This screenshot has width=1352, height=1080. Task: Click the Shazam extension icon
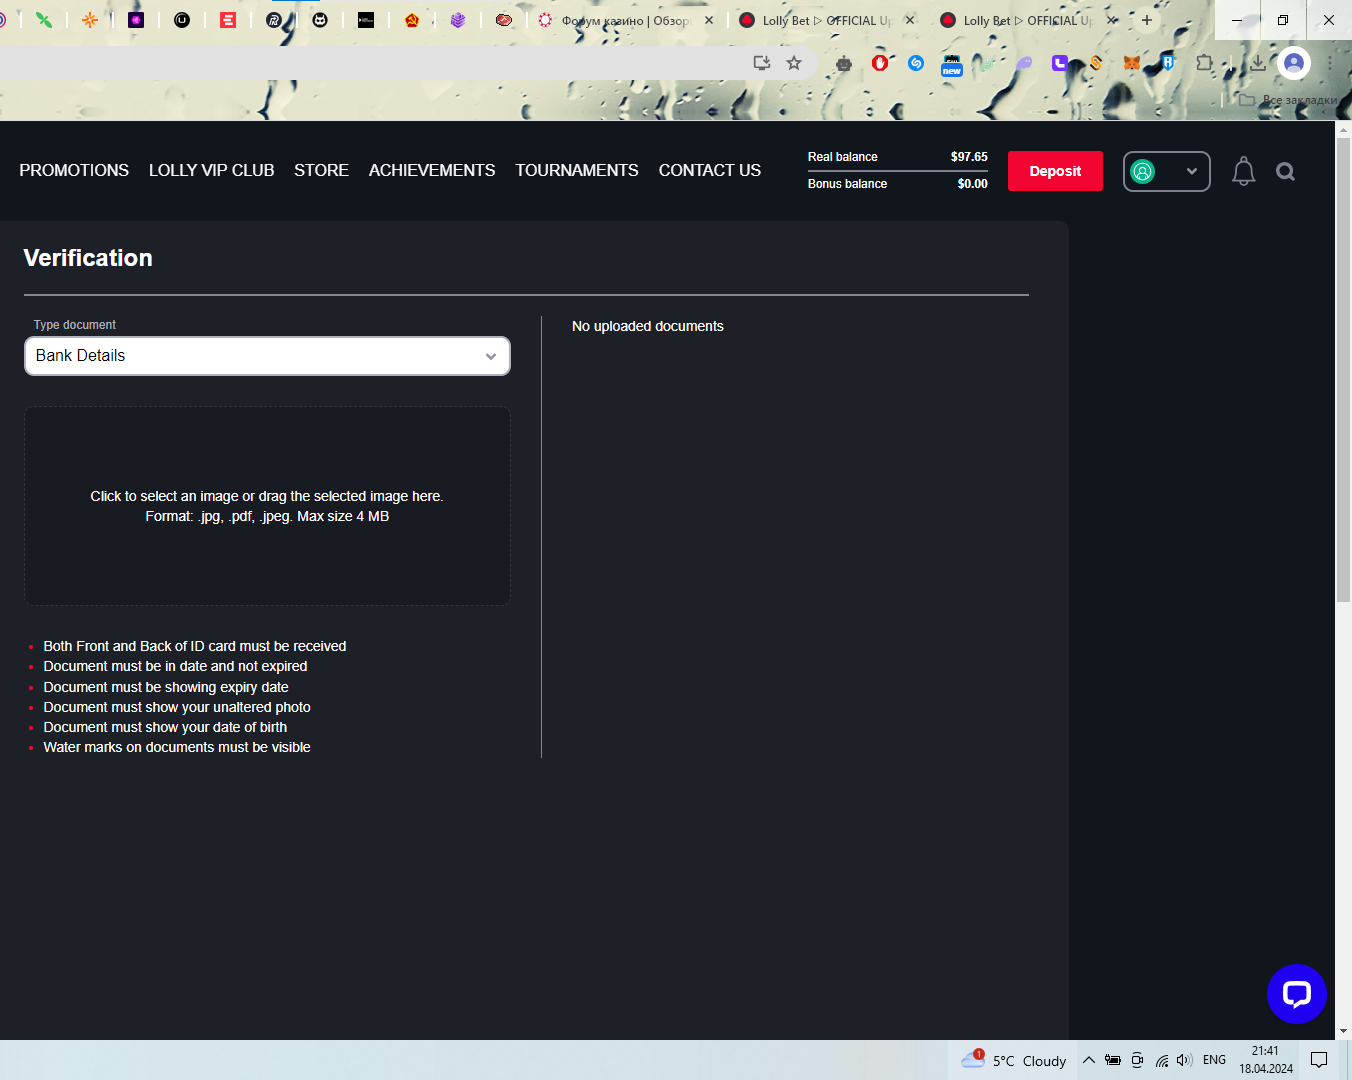click(x=916, y=63)
